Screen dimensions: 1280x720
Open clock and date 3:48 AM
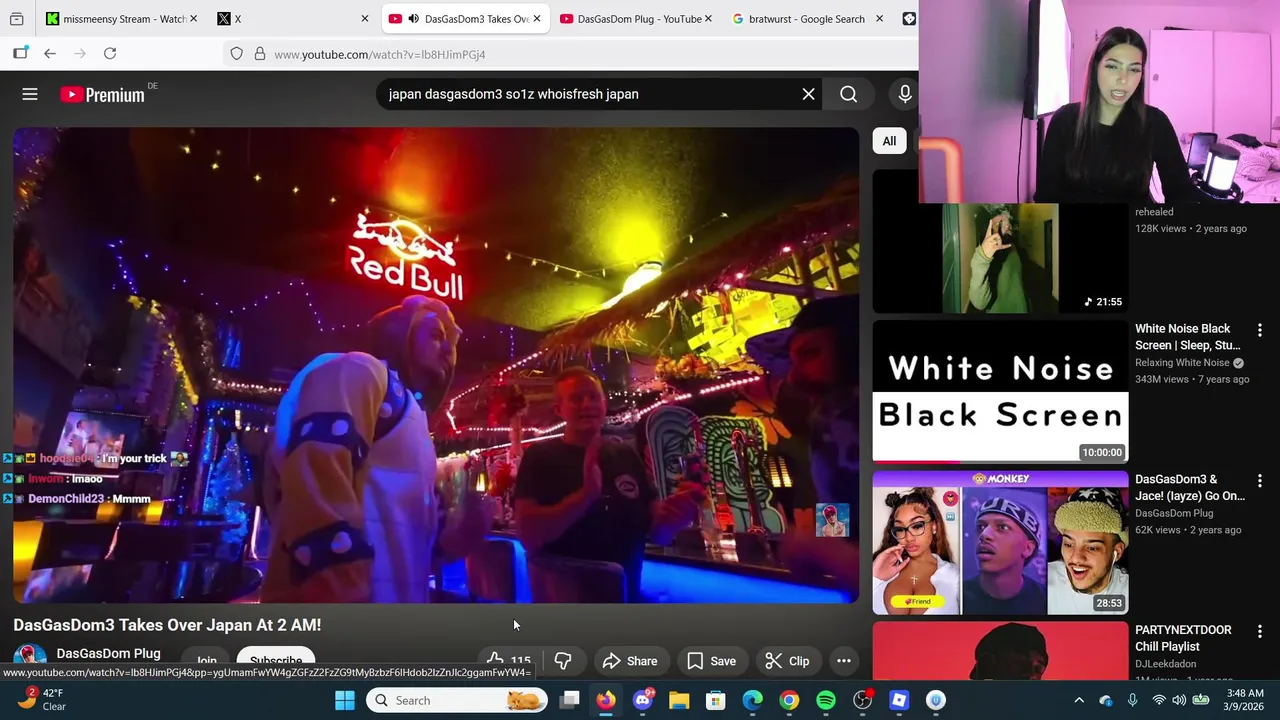pos(1244,700)
